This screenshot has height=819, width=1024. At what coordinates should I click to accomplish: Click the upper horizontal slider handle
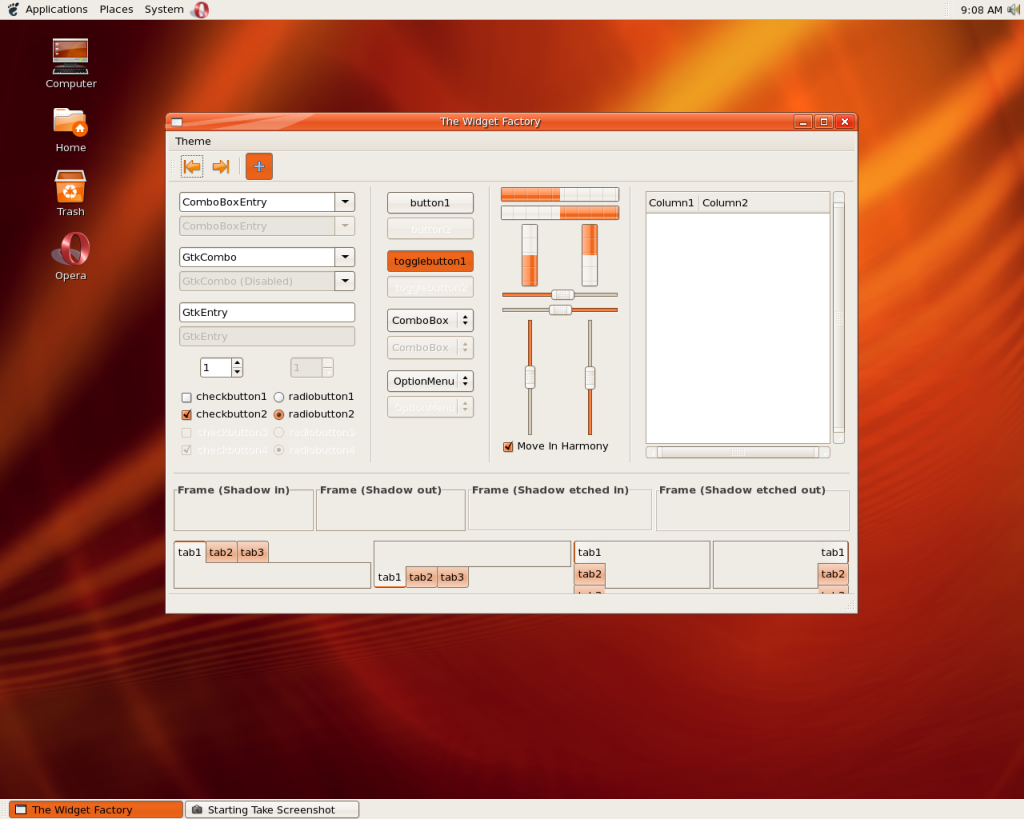tap(563, 295)
